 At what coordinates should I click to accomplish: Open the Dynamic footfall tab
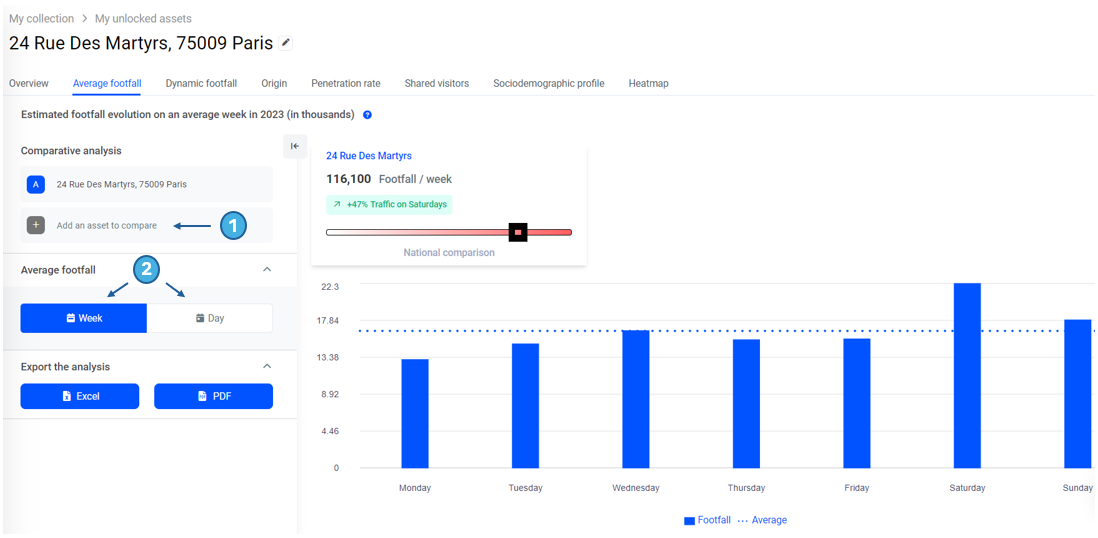[x=201, y=84]
